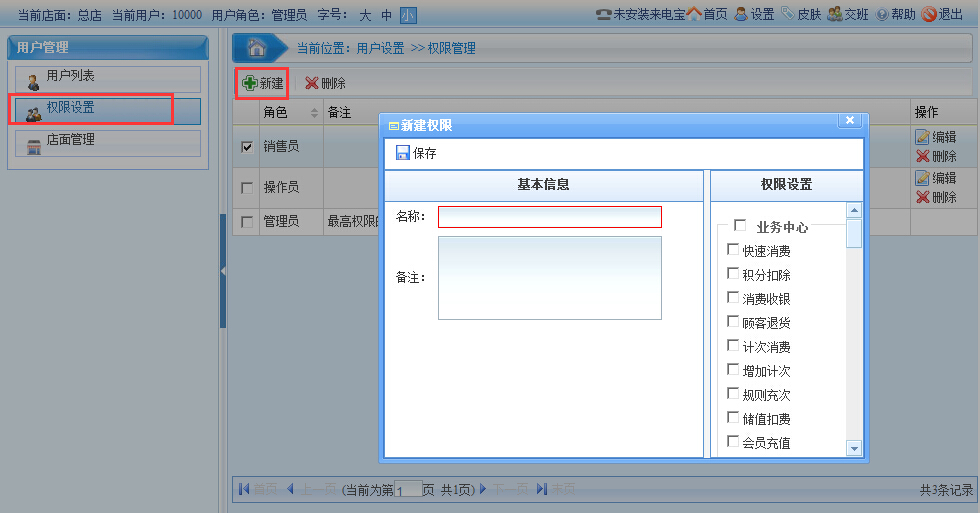
Task: Click the 共3条记录 record count
Action: (946, 491)
